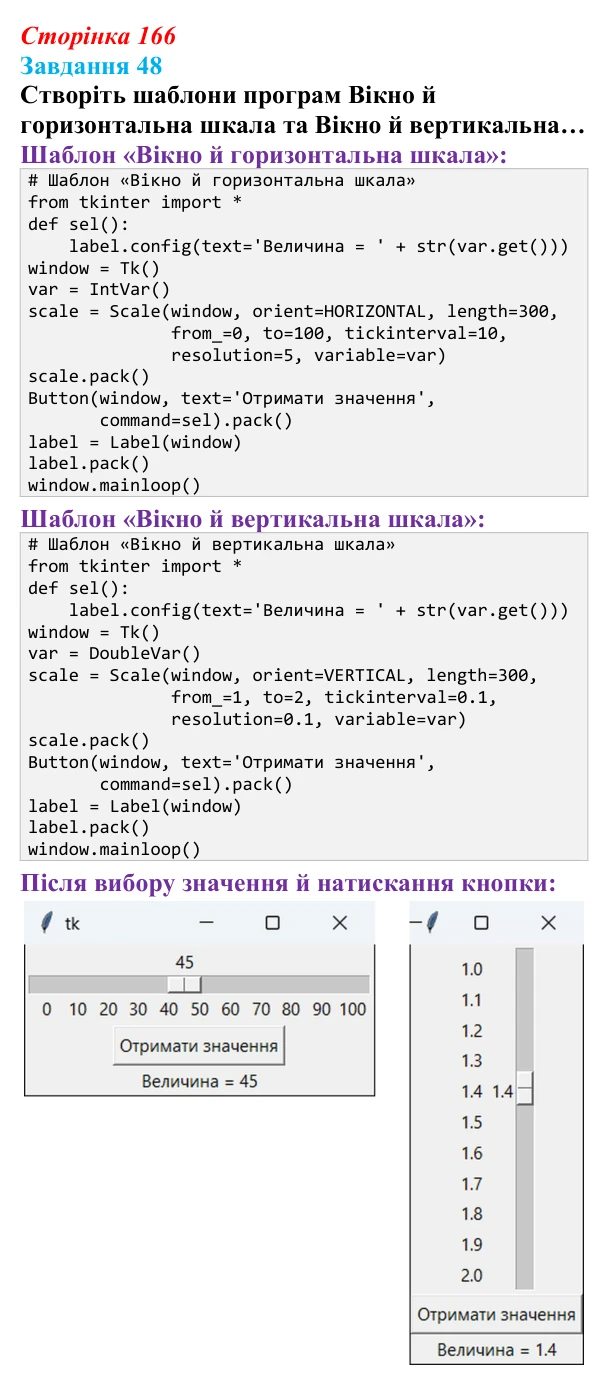This screenshot has width=608, height=1385.
Task: Click the 'Отримати значення' button in vertical window
Action: pos(496,1314)
